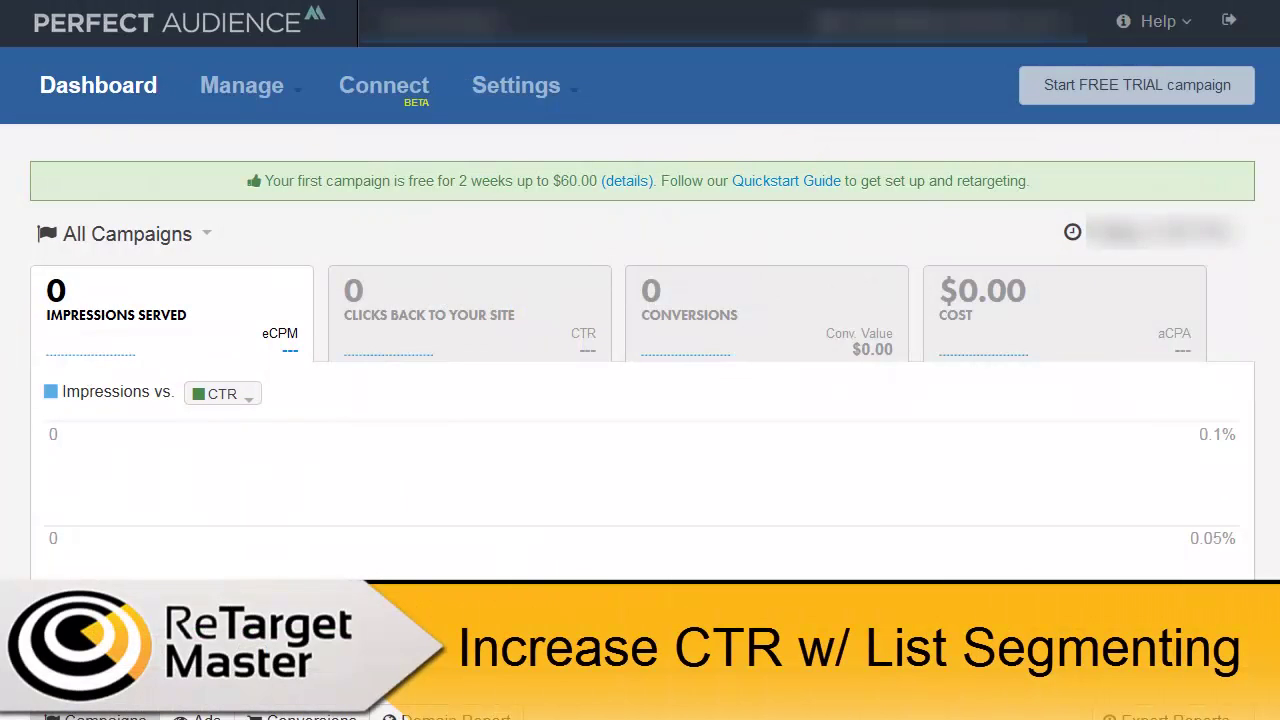
Task: Click the Start FREE TRIAL campaign button
Action: pyautogui.click(x=1137, y=85)
